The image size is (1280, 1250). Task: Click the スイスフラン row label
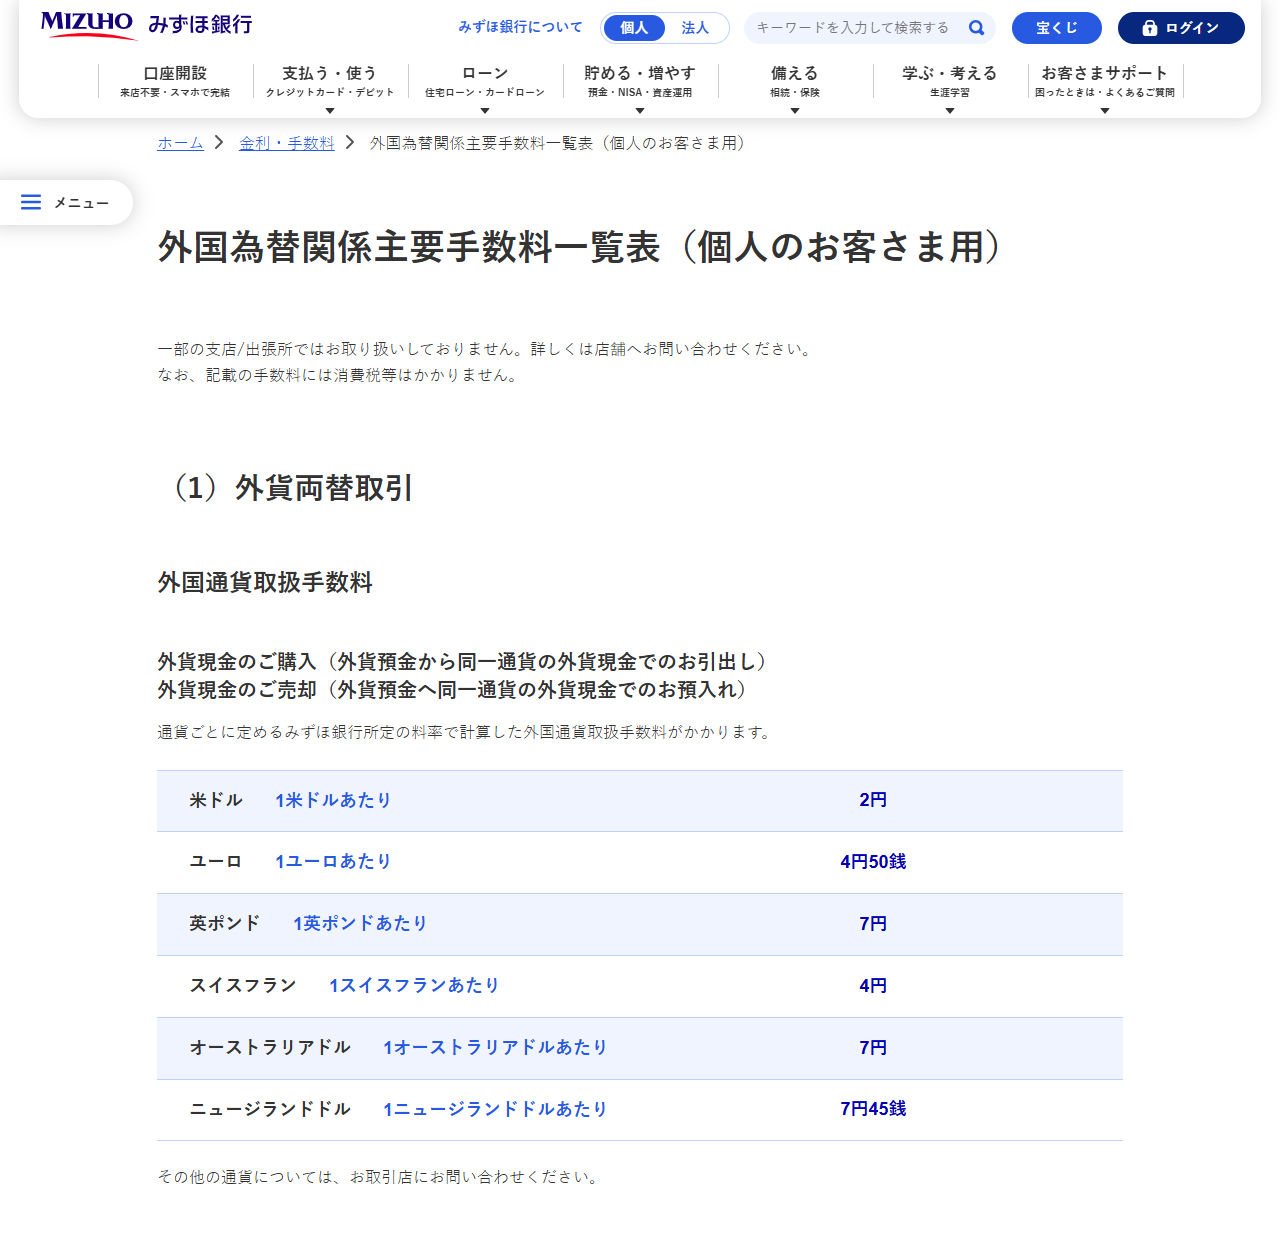243,985
